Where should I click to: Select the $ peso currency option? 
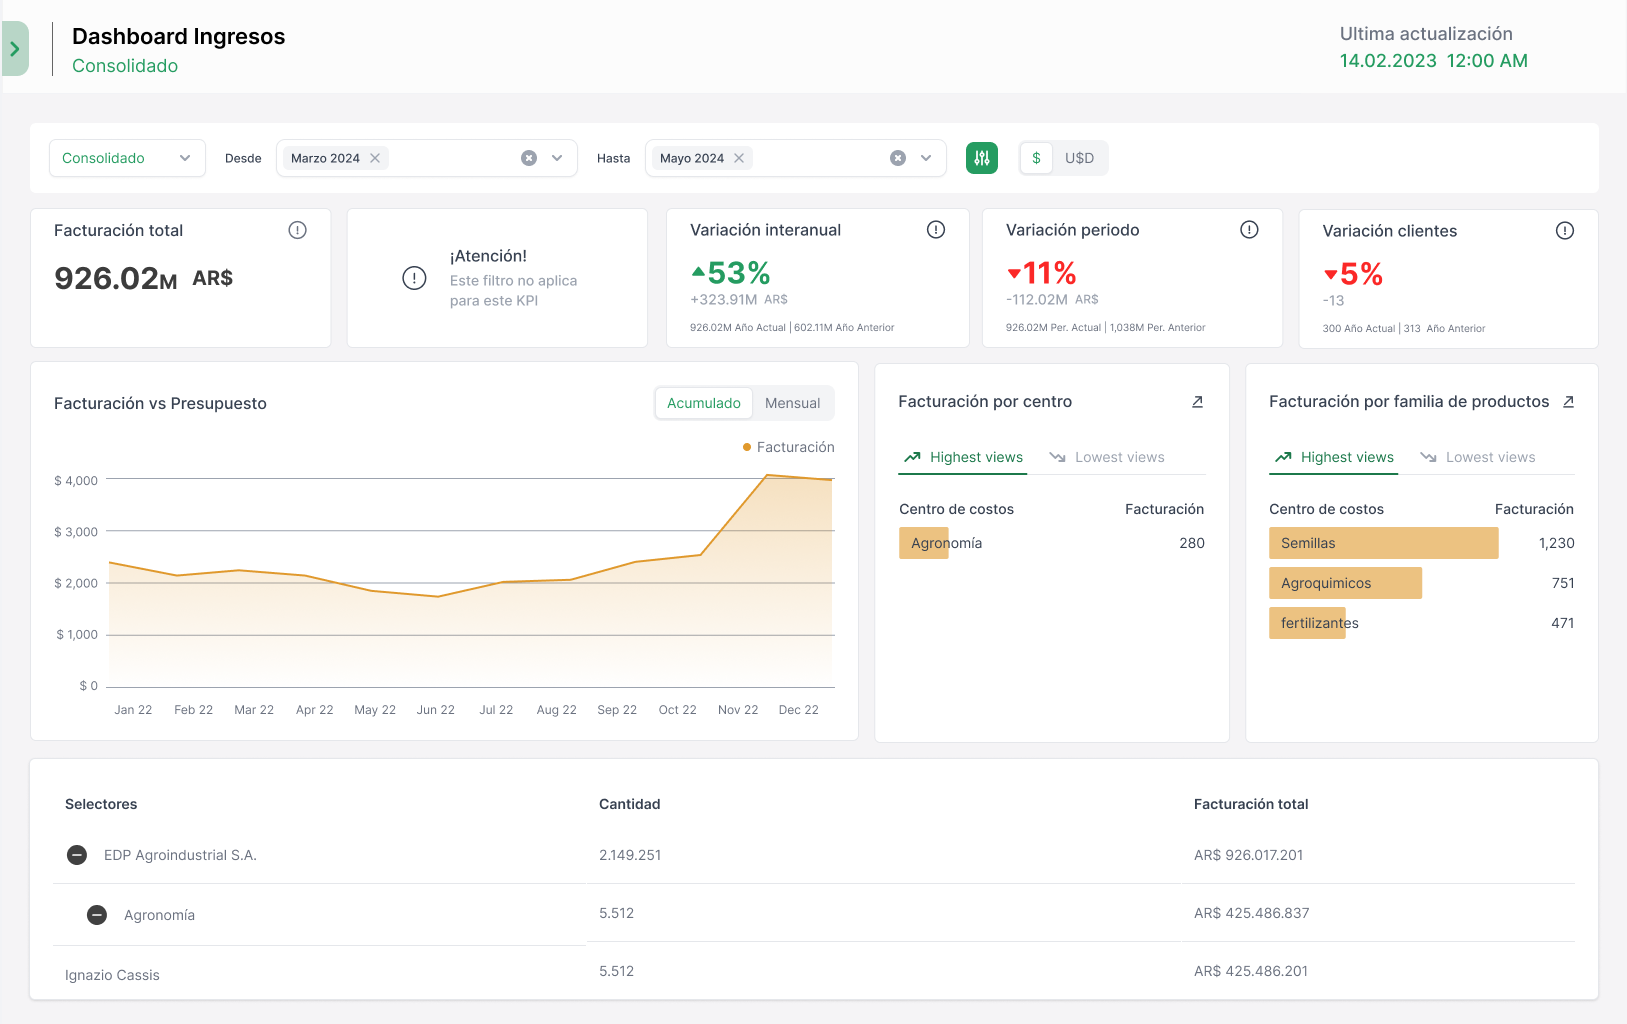[x=1036, y=158]
